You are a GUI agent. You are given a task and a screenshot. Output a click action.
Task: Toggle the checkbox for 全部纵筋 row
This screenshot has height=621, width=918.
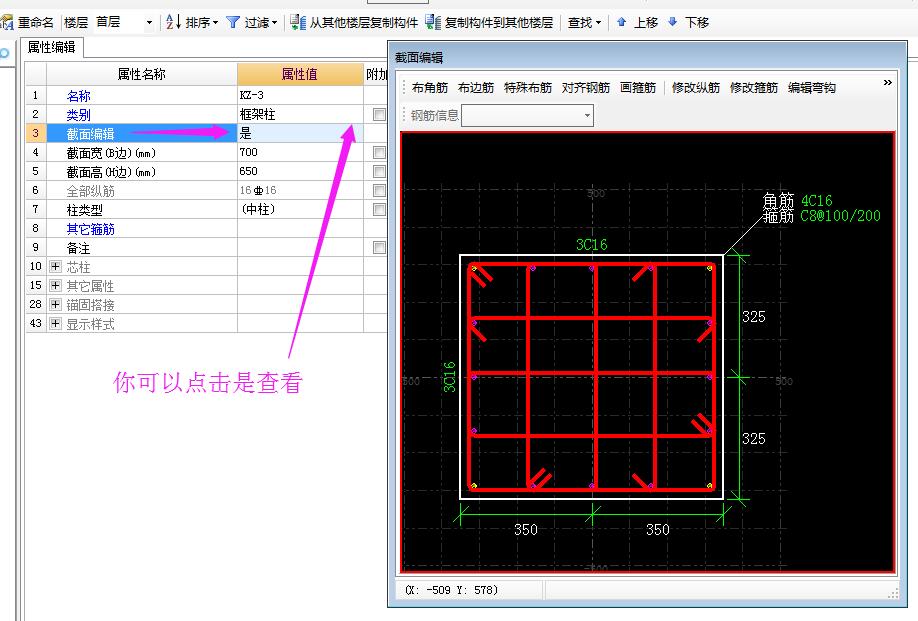tap(379, 191)
